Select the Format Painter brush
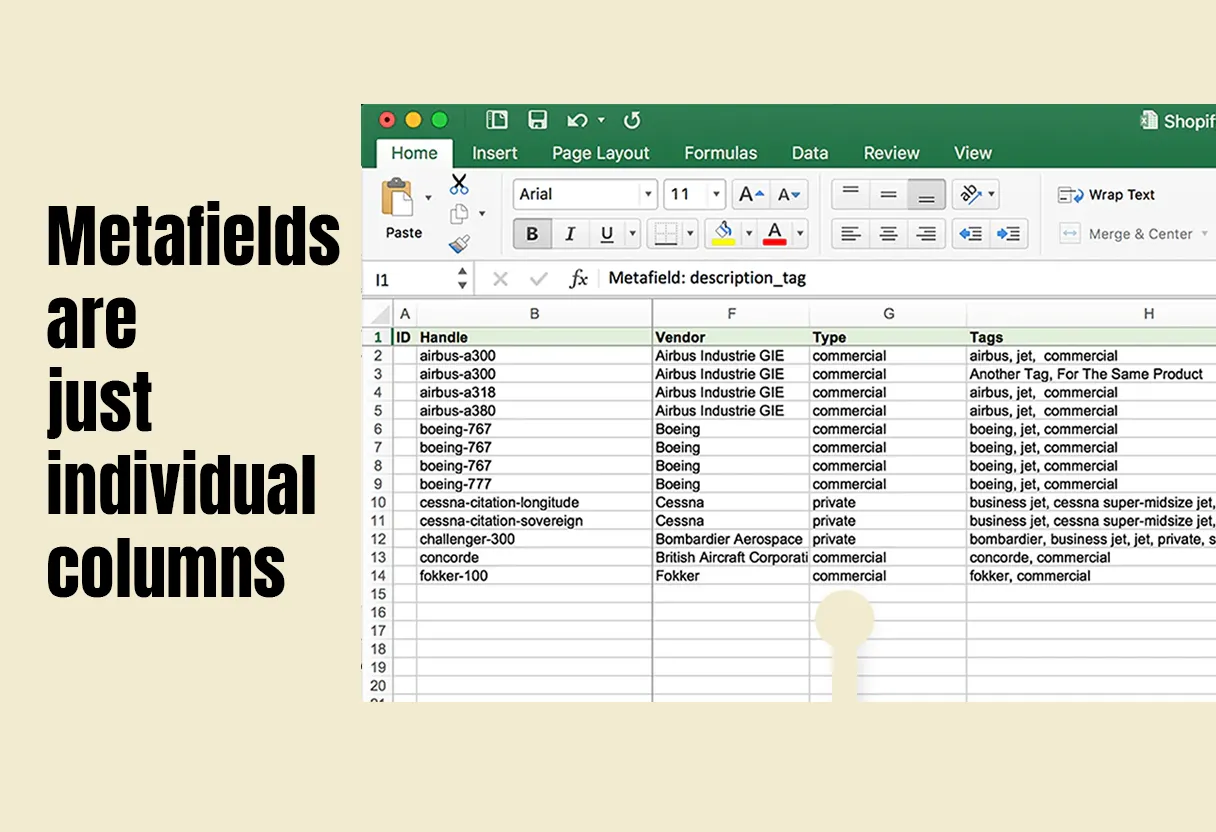The image size is (1216, 832). (459, 243)
